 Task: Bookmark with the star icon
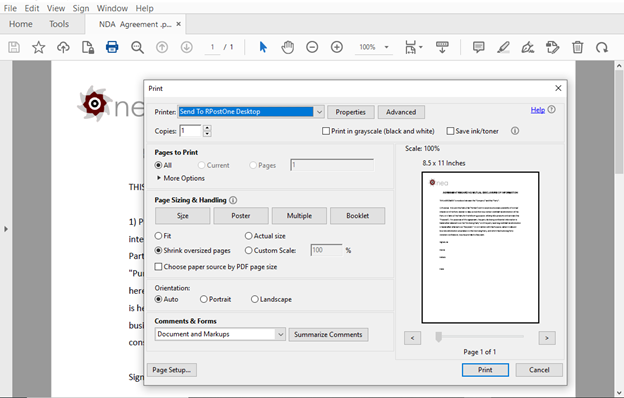(39, 47)
